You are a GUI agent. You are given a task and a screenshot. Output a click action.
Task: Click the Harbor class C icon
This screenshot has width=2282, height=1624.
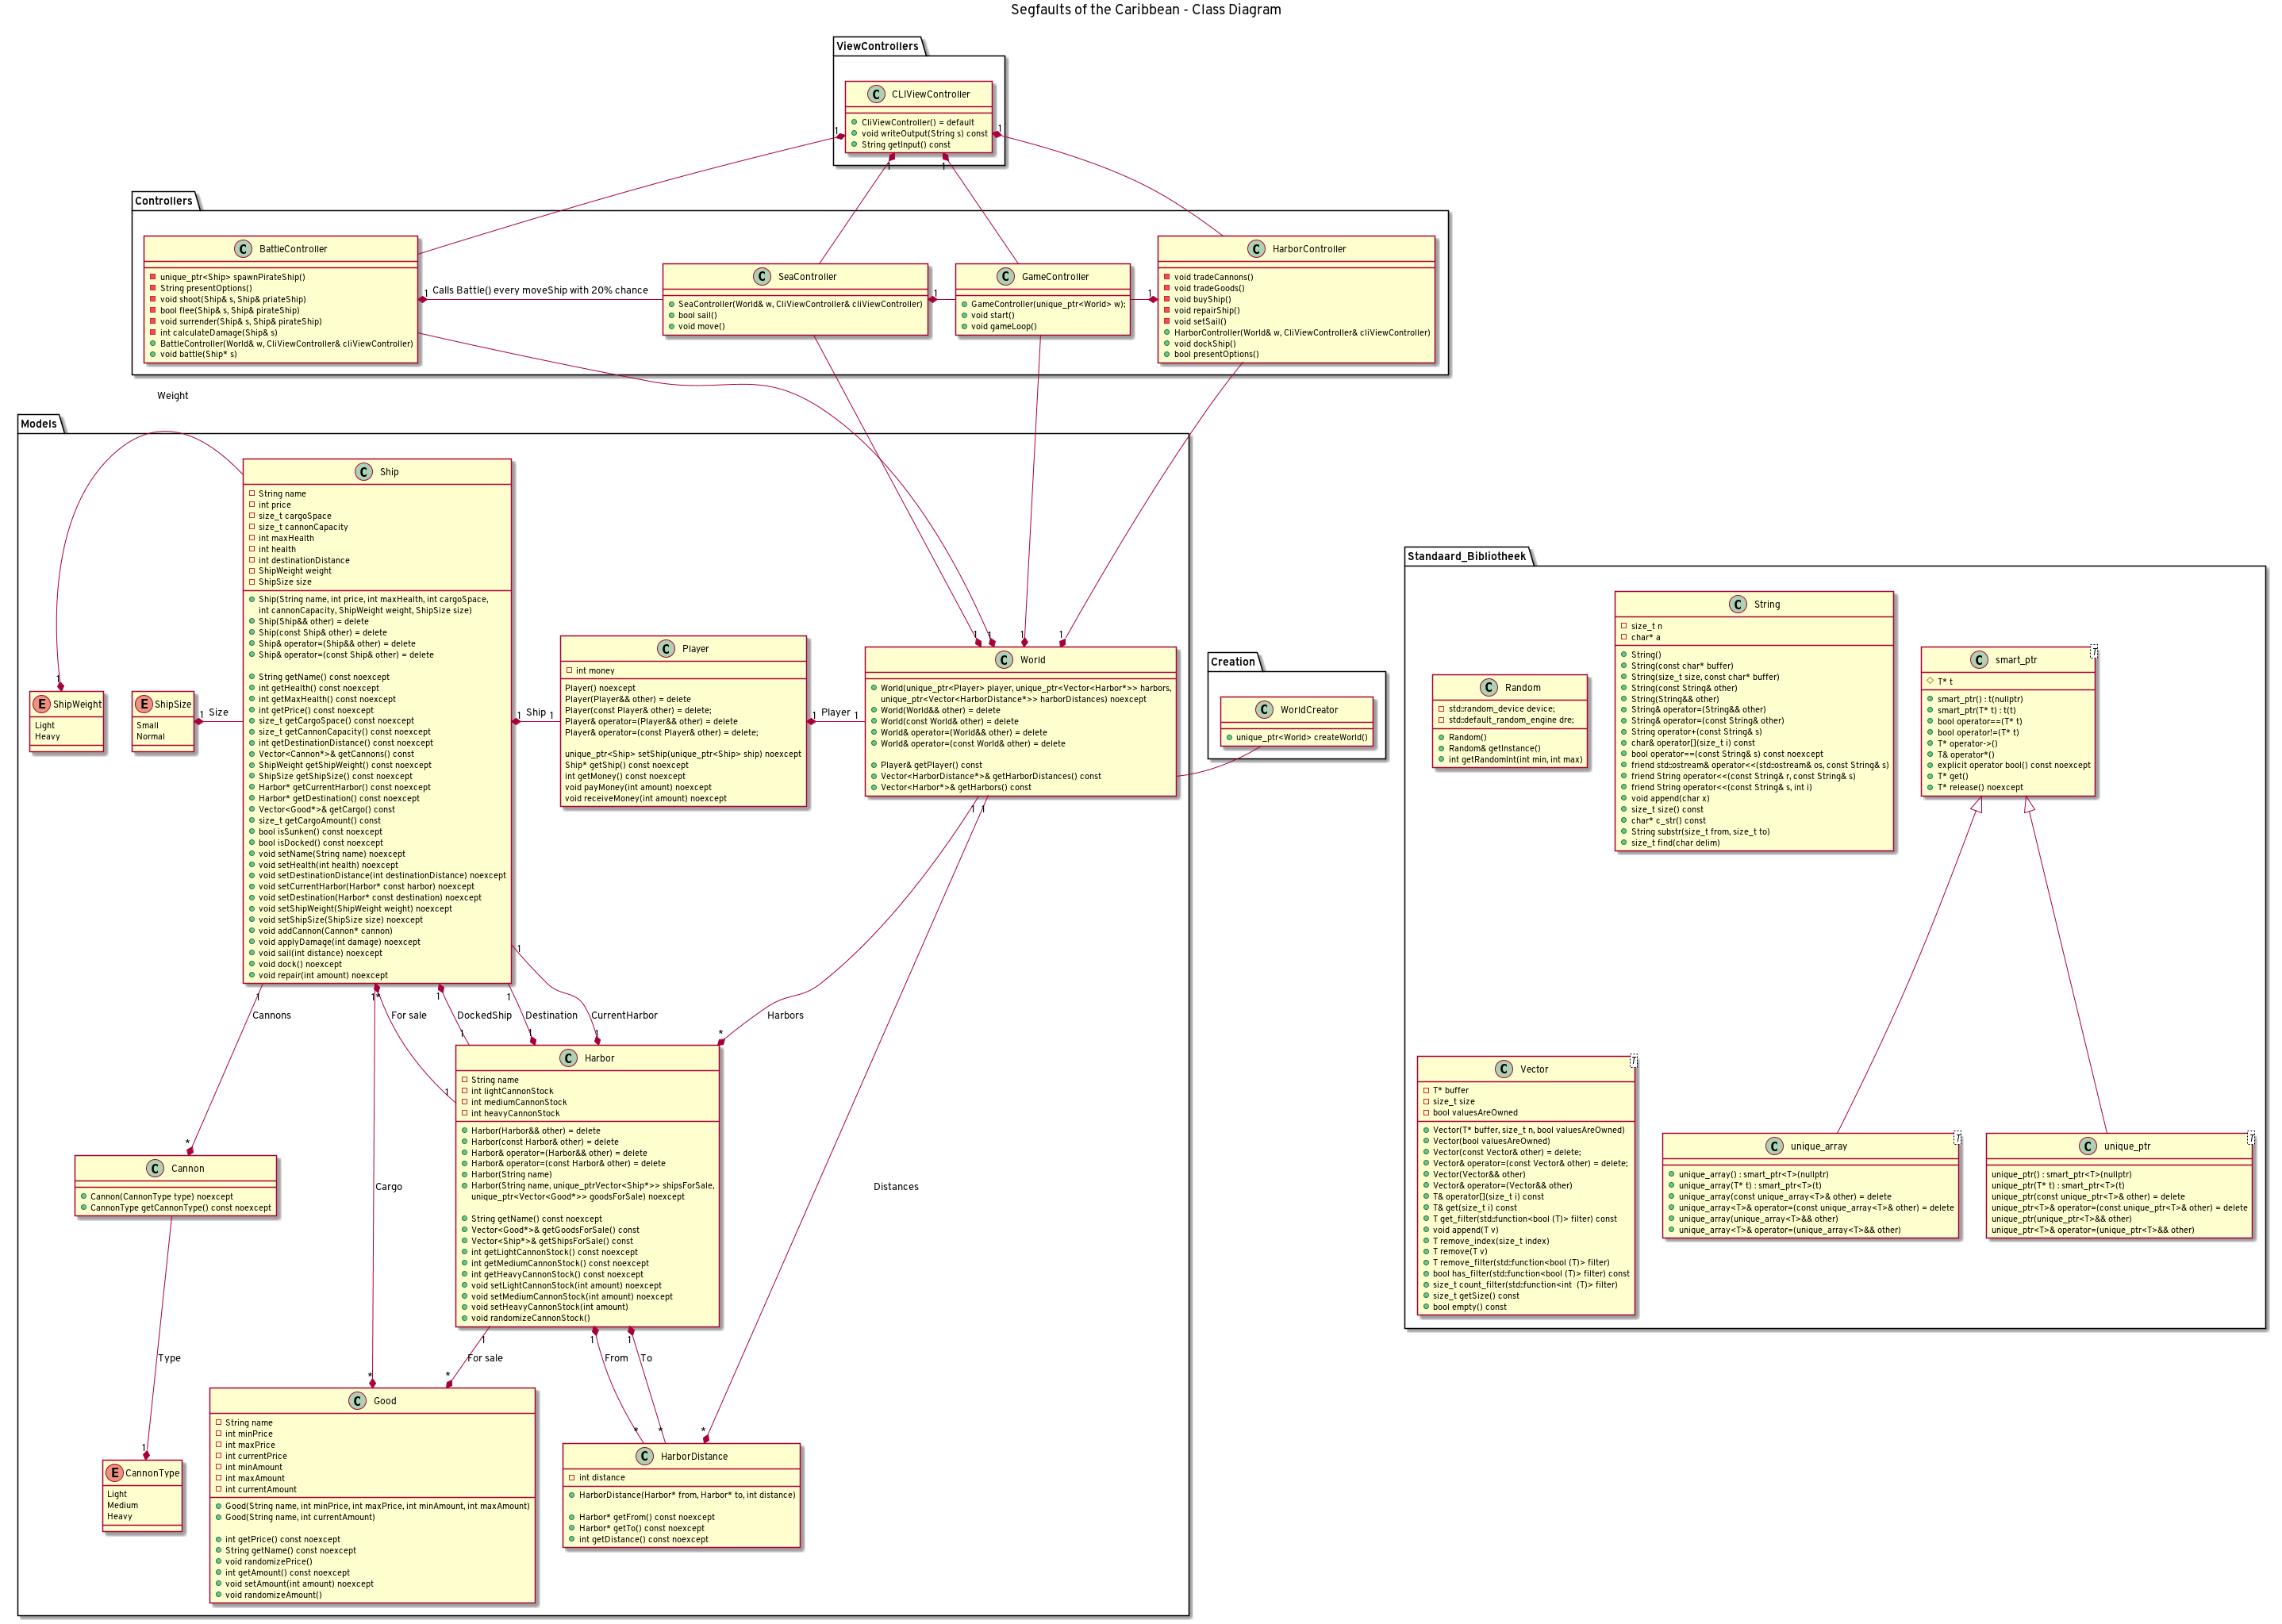click(x=568, y=1058)
